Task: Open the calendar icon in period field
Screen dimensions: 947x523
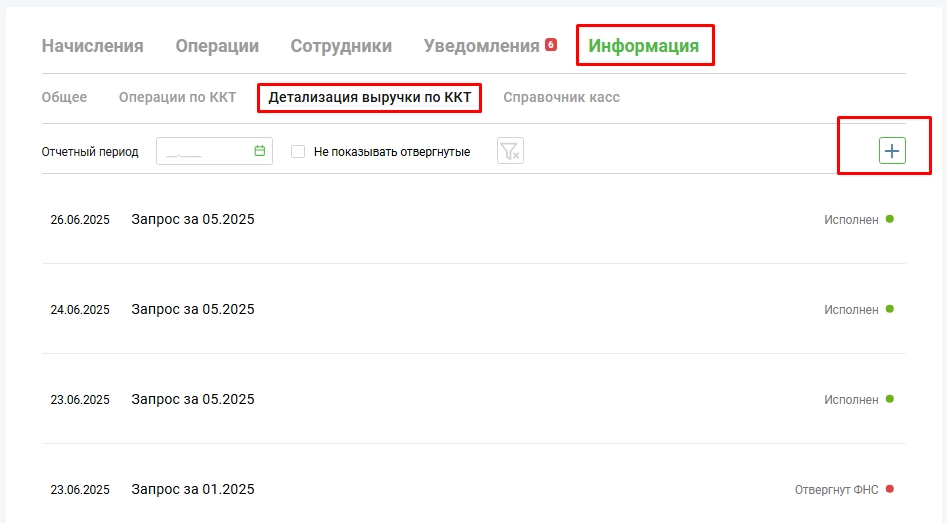Action: pyautogui.click(x=260, y=151)
